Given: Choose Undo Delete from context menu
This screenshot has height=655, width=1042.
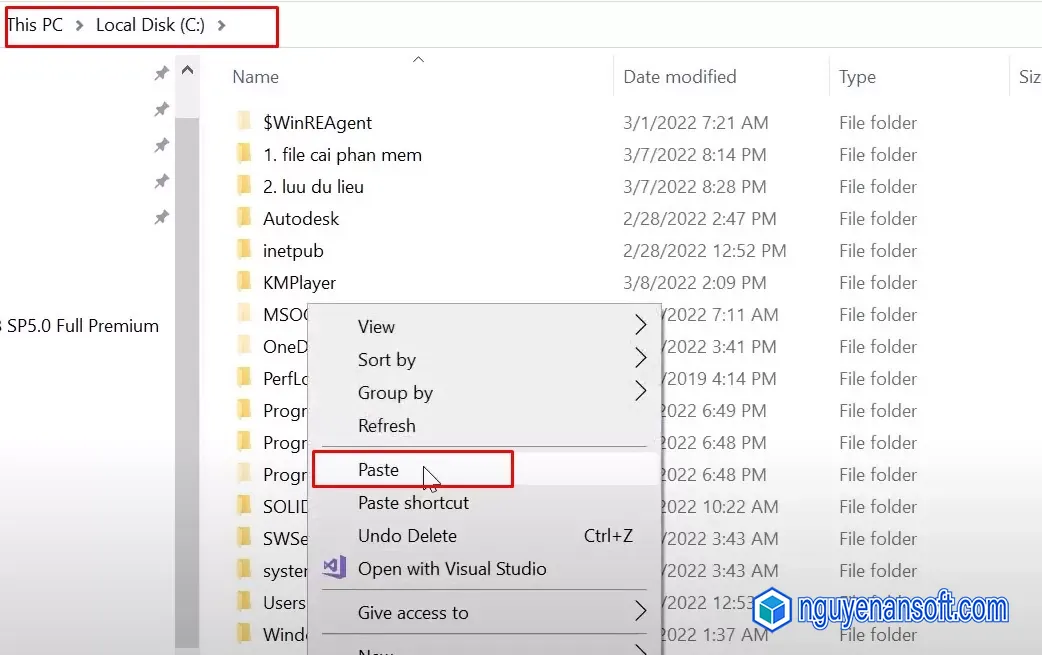Looking at the screenshot, I should 407,535.
